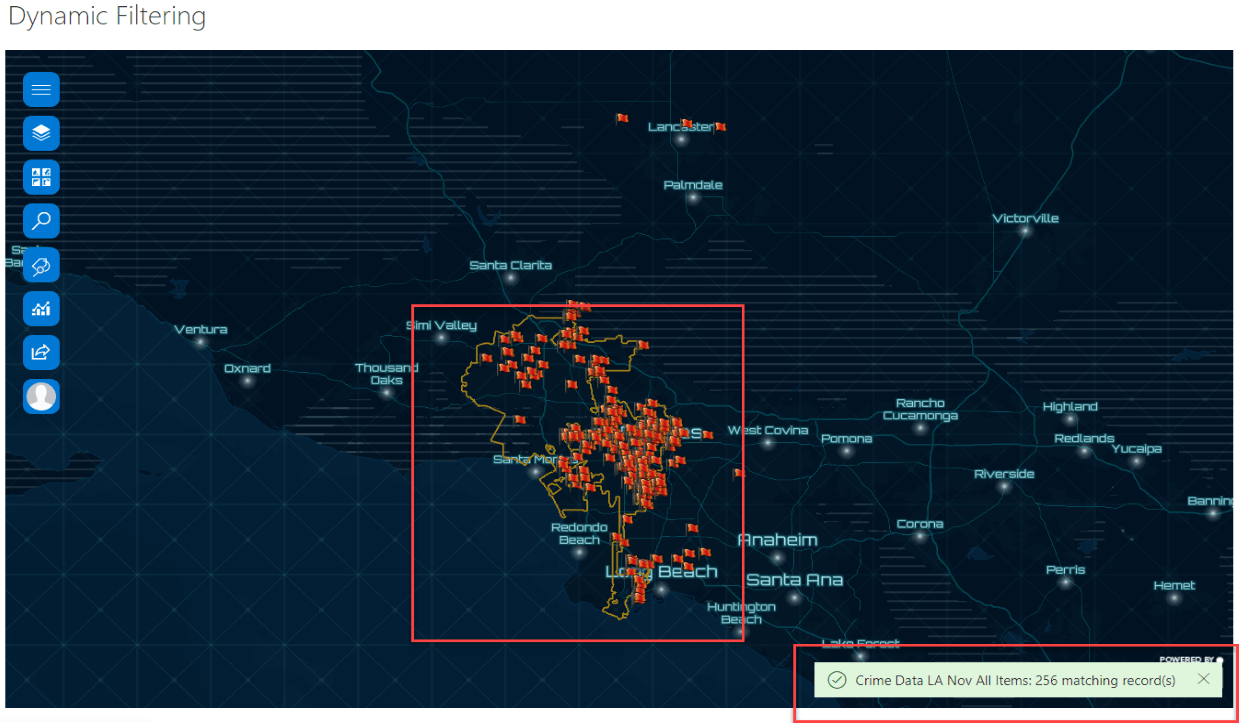This screenshot has height=723, width=1239.
Task: Click the Simi Valley city label
Action: coord(441,325)
